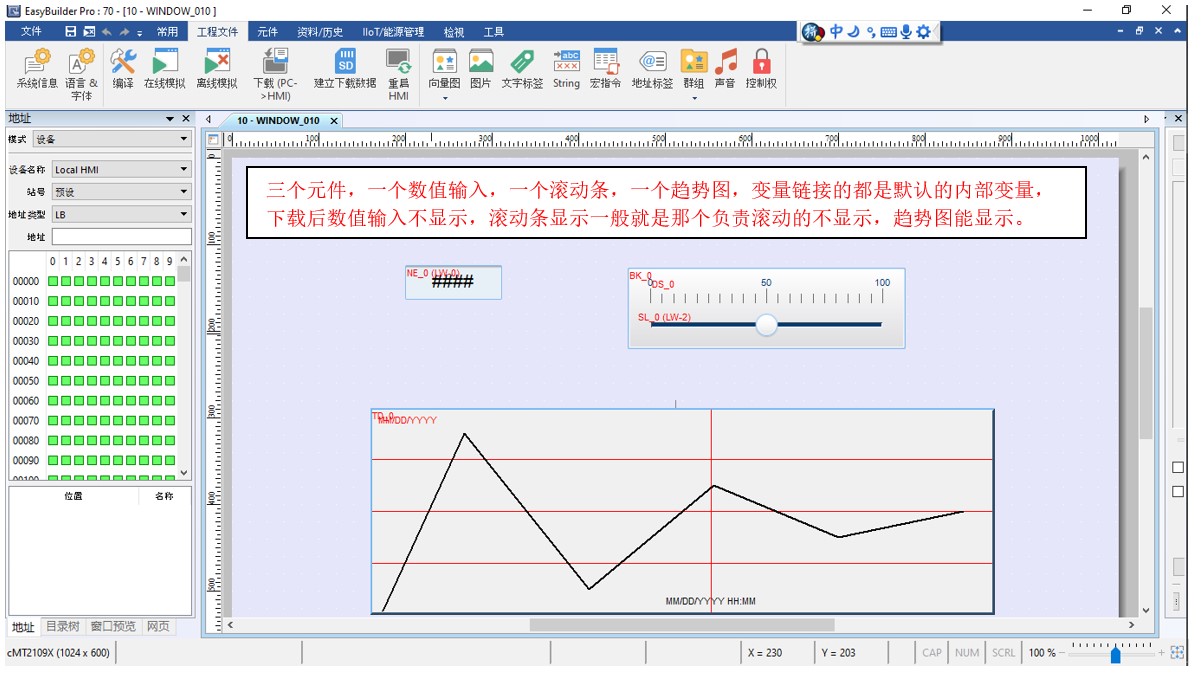Open the 控制权 lock icon
This screenshot has width=1203, height=675.
coord(761,70)
